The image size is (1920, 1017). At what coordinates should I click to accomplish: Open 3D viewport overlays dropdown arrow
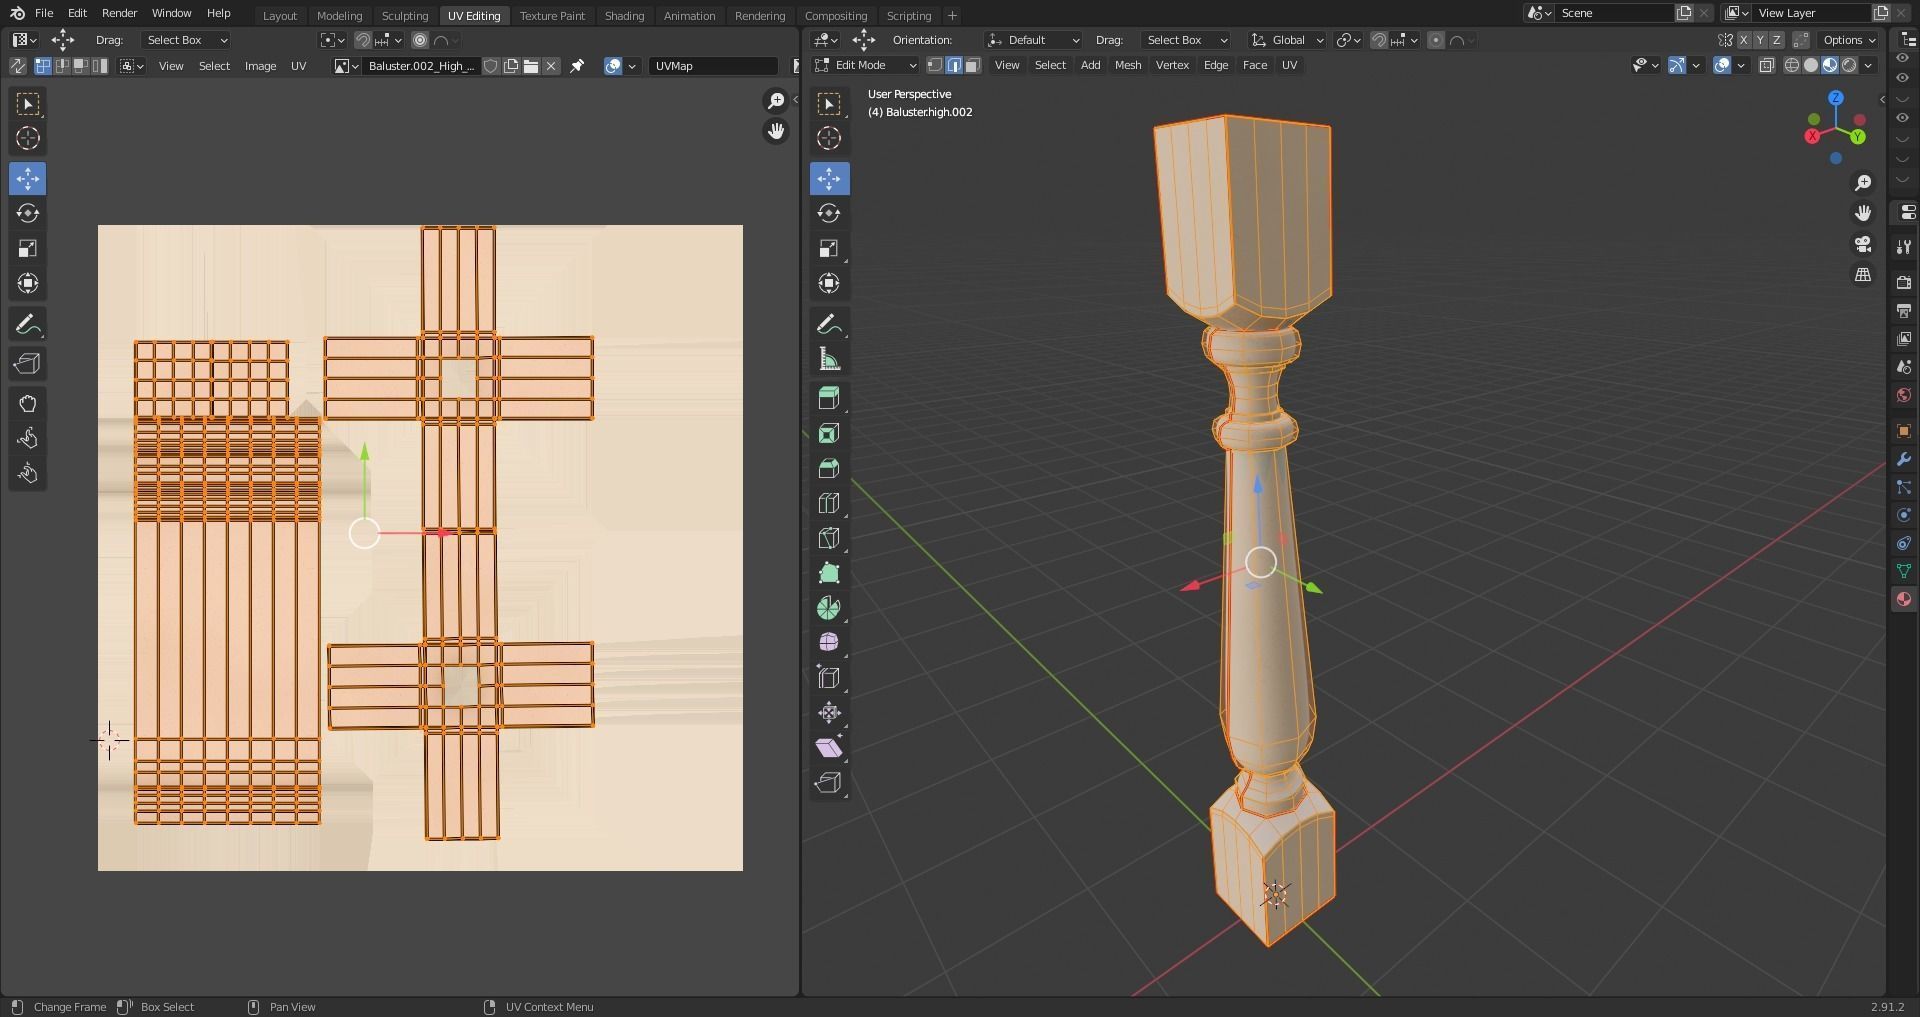[1742, 65]
